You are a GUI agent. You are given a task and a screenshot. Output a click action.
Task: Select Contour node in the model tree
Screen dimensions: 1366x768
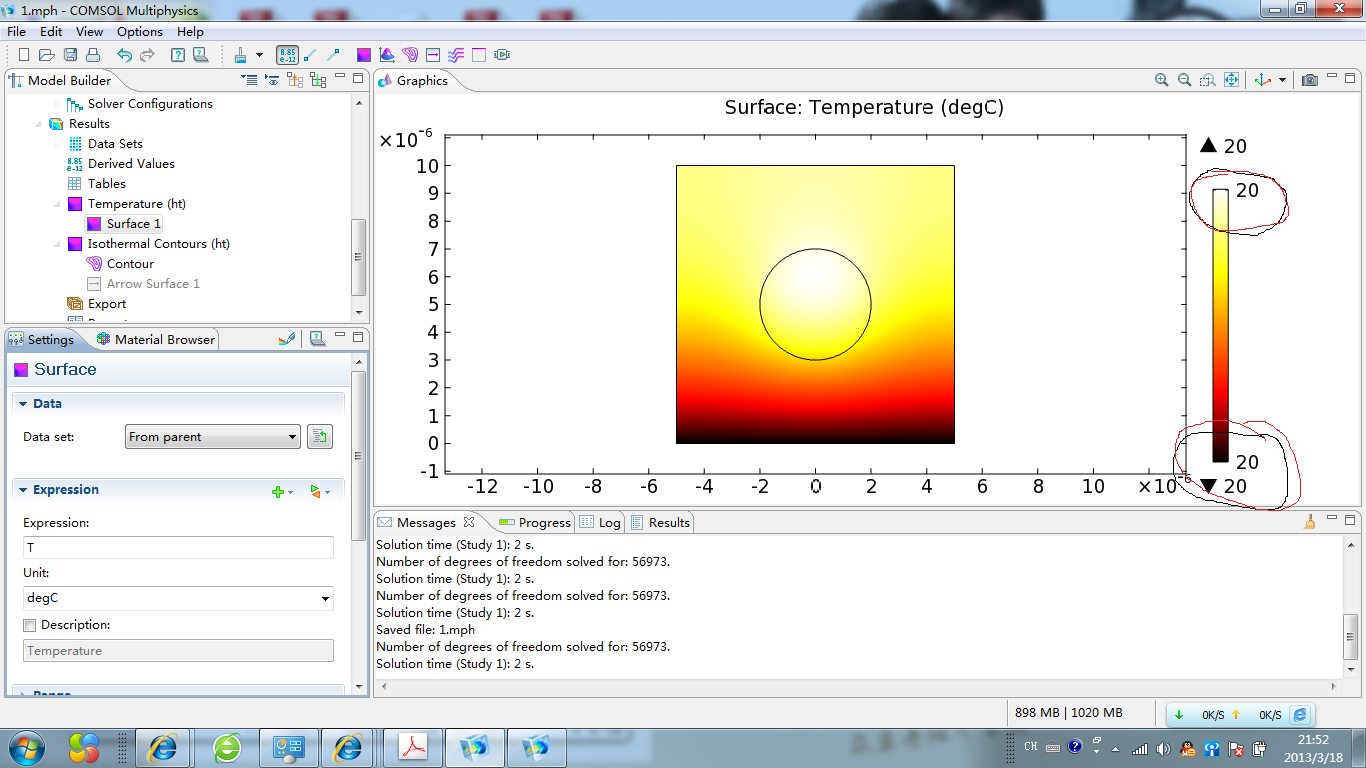(130, 264)
